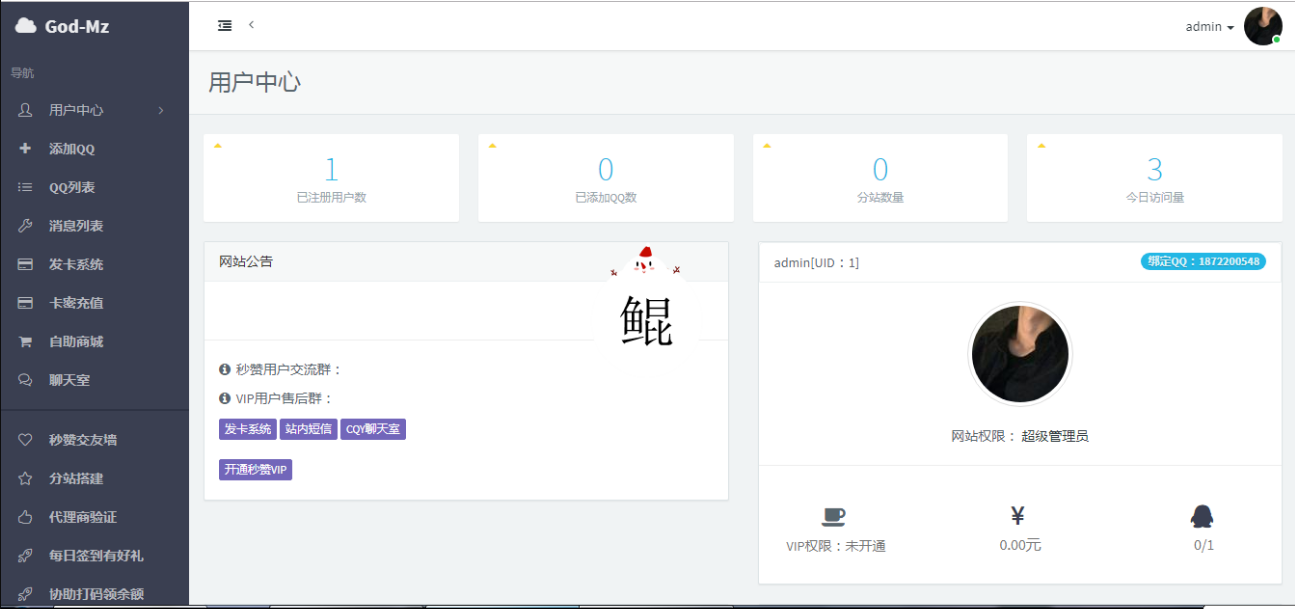Click the rocket icon beside 每日签到有好礼
This screenshot has height=609, width=1295.
tap(25, 555)
